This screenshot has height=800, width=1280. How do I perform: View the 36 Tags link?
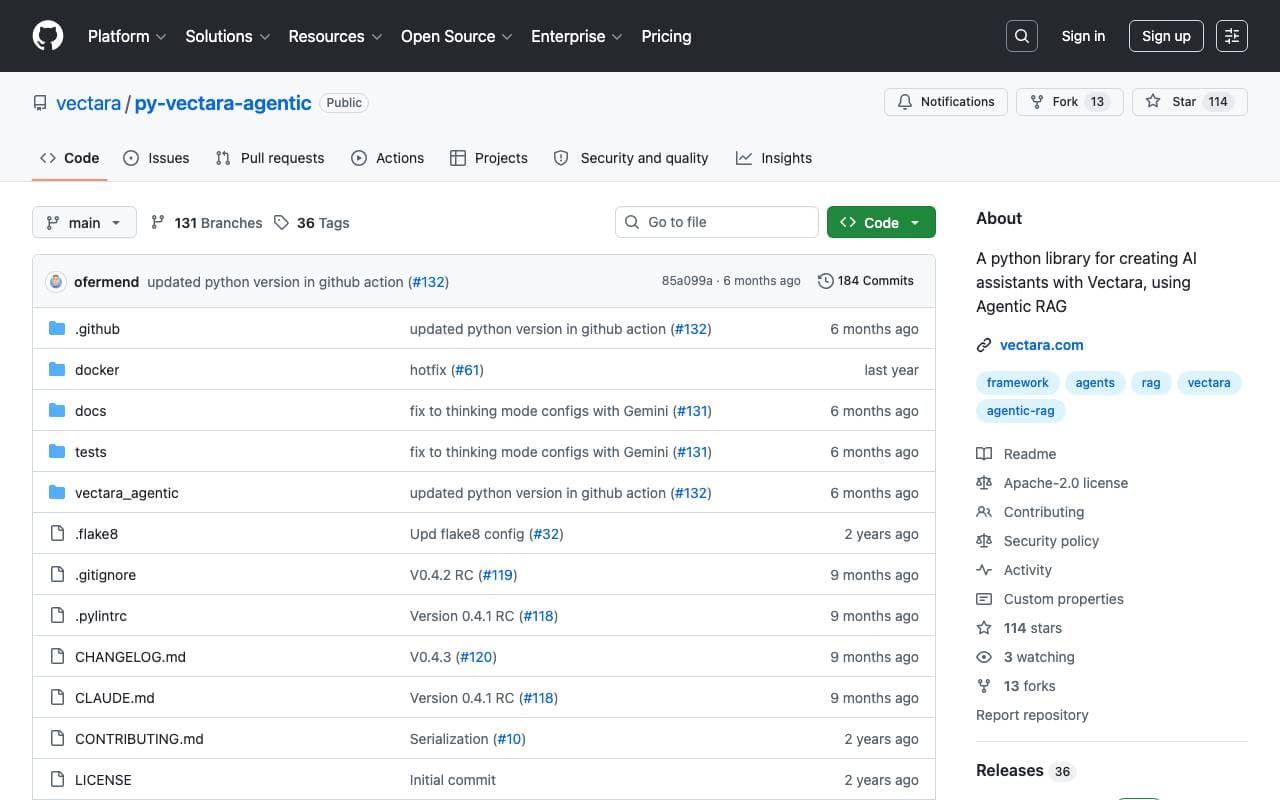coord(312,223)
